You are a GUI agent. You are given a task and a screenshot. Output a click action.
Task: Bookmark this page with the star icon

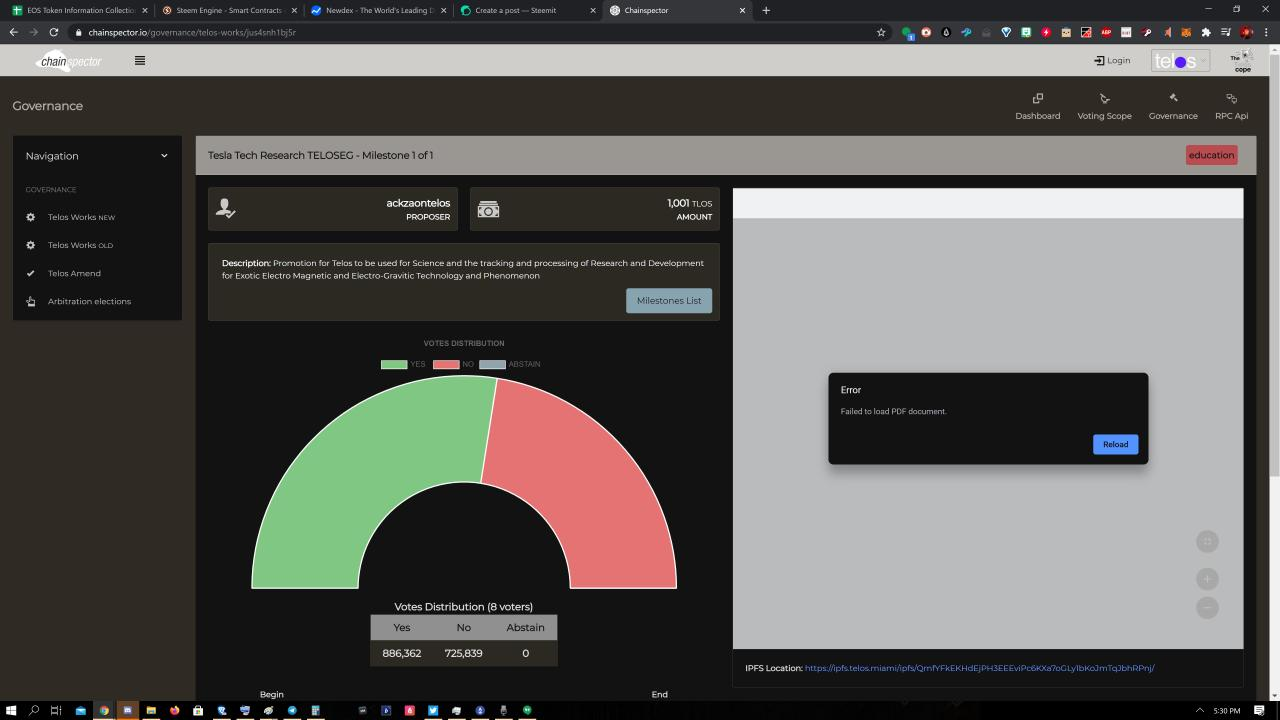point(880,32)
